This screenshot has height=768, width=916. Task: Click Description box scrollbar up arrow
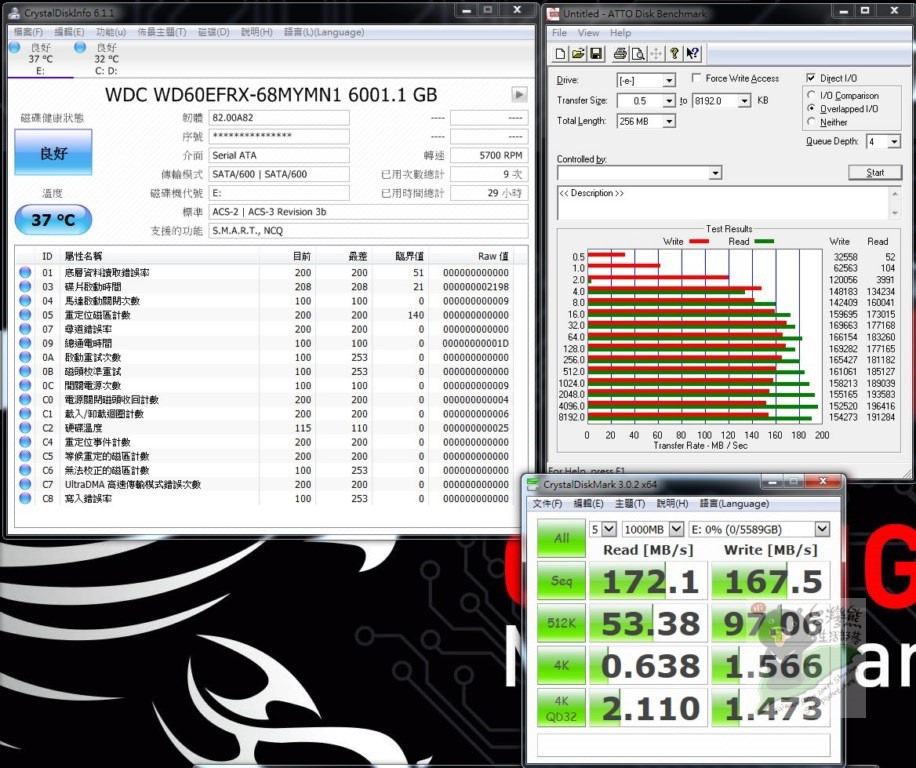point(894,193)
